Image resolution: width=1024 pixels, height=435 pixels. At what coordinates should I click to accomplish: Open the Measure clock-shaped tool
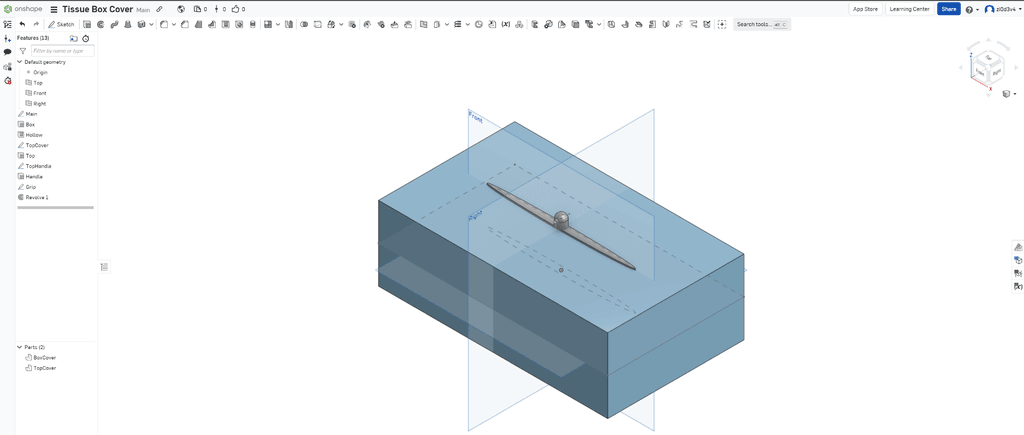pyautogui.click(x=479, y=24)
